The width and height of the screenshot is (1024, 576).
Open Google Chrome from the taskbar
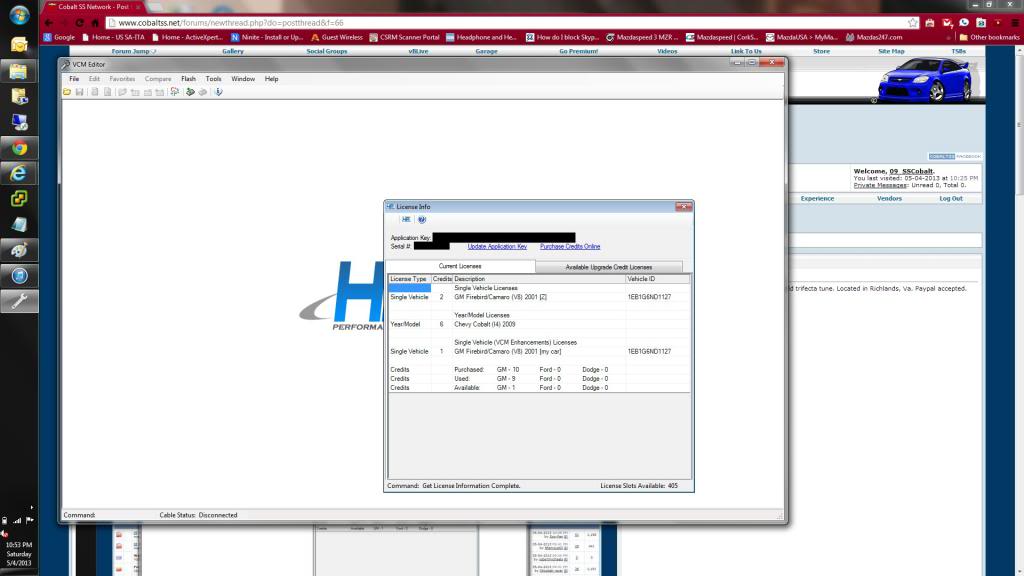19,148
